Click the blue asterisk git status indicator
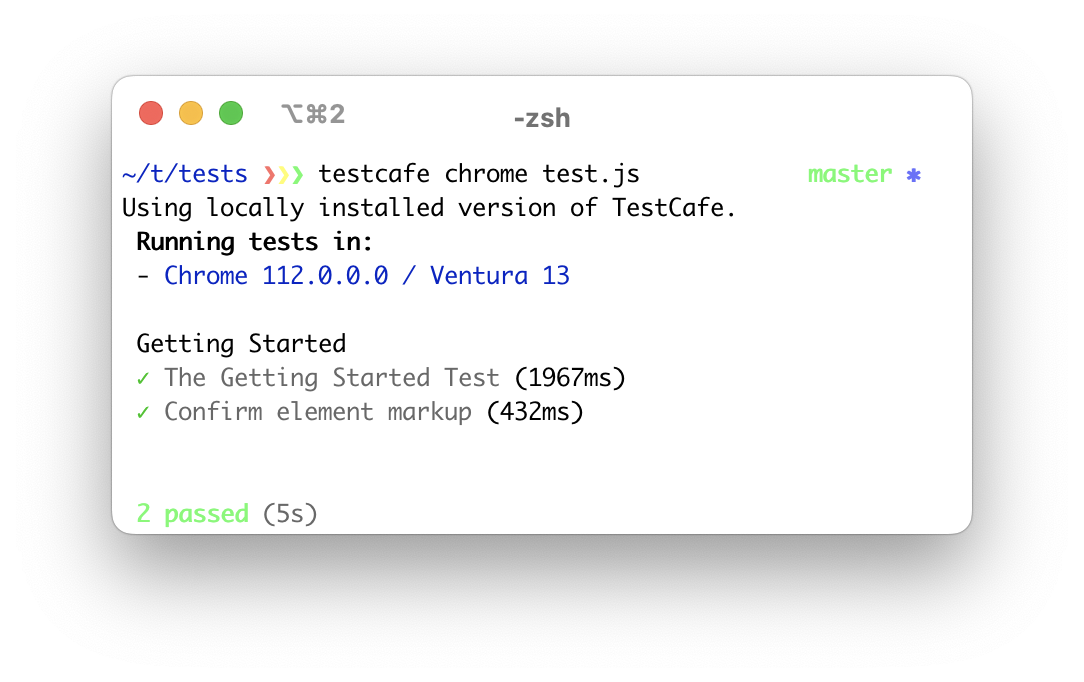The height and width of the screenshot is (682, 1084). tap(913, 175)
